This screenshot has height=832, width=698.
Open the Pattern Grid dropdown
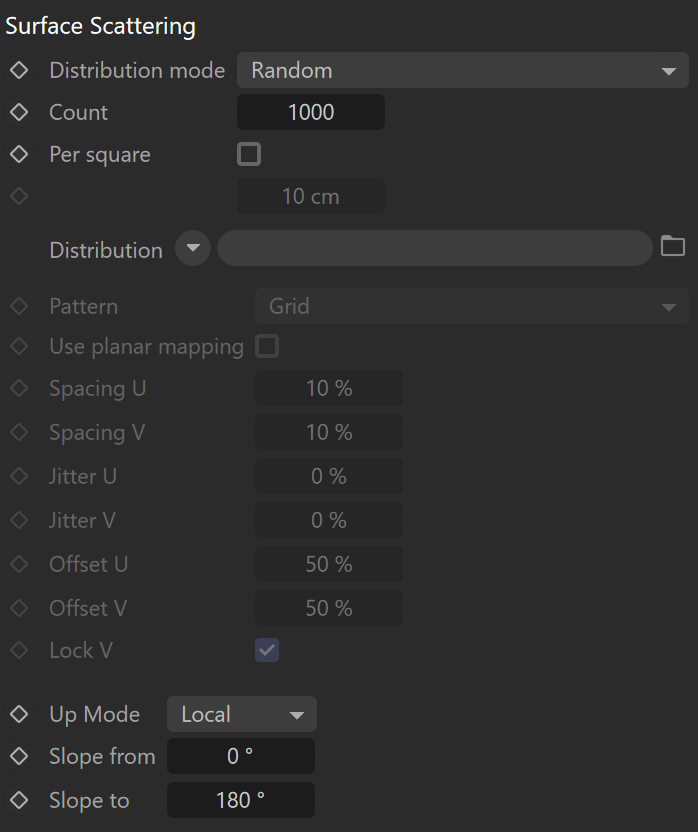(472, 306)
